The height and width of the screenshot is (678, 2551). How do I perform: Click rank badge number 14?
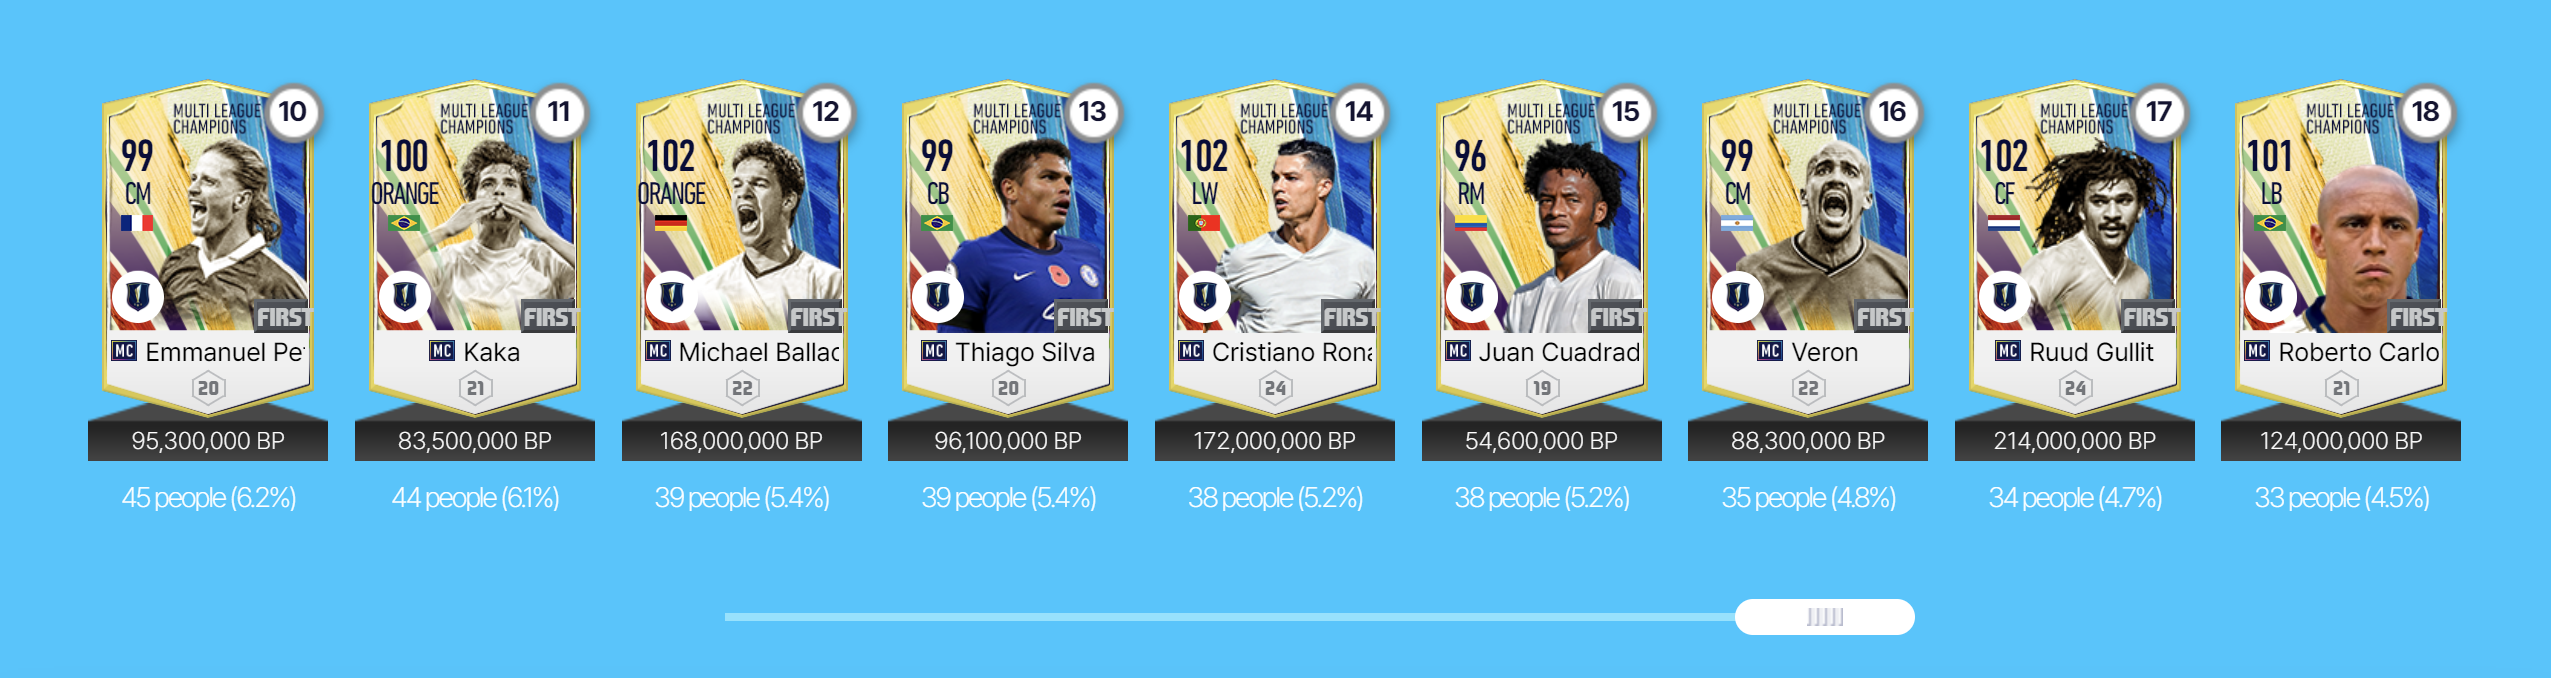(1358, 112)
